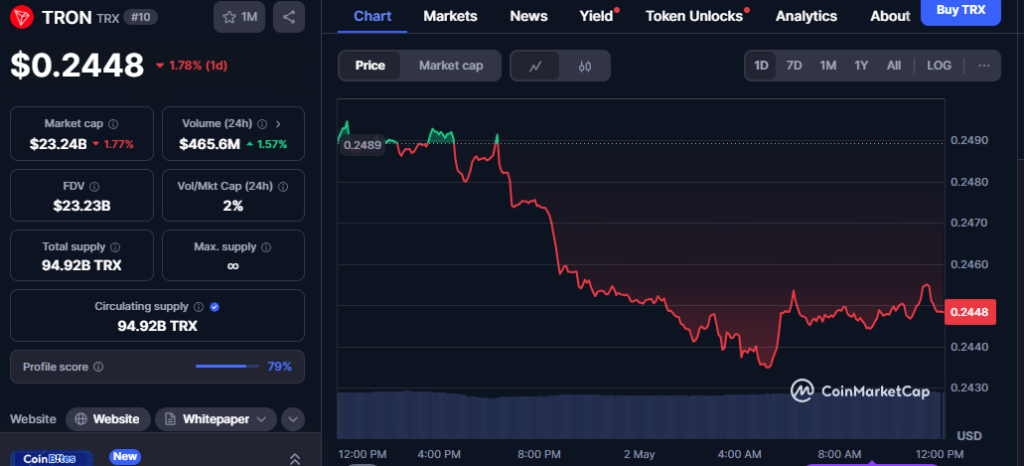Open Circulating supply info icon
Screen dimensions: 1024x466
[x=199, y=307]
